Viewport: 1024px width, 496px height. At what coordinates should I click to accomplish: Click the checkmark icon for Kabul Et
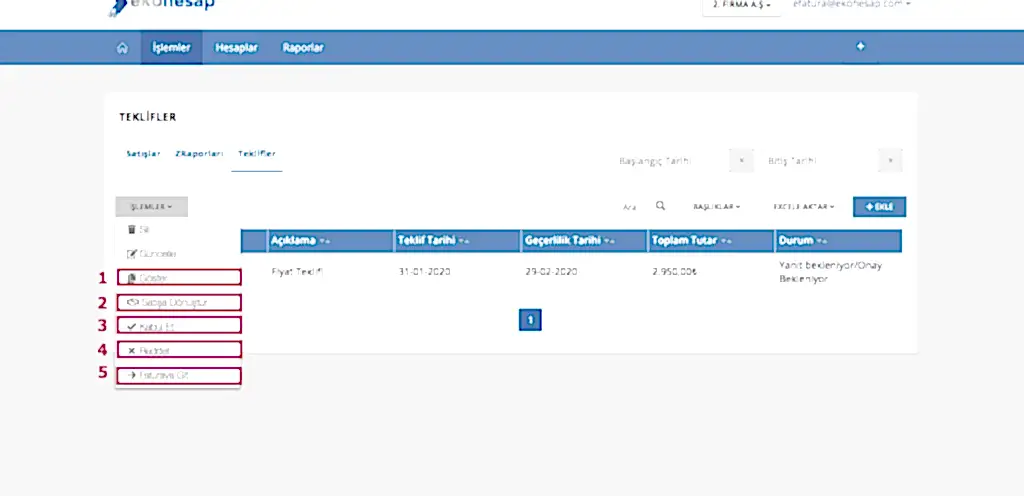click(x=131, y=326)
